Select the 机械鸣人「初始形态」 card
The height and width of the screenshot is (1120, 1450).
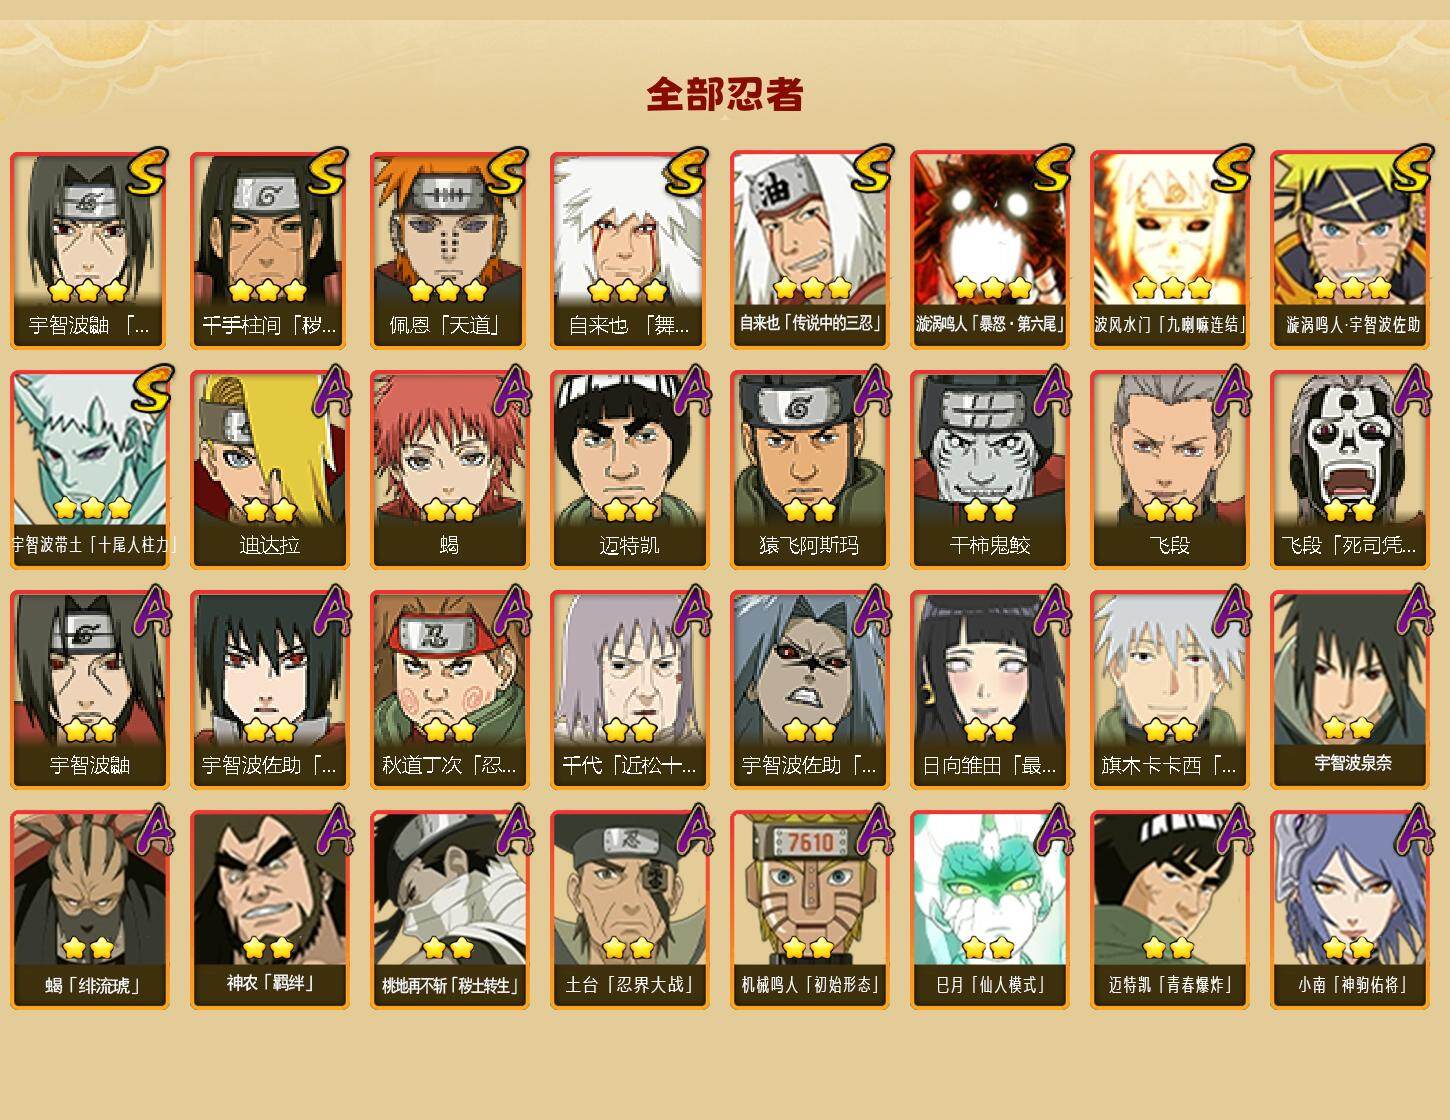pos(809,910)
